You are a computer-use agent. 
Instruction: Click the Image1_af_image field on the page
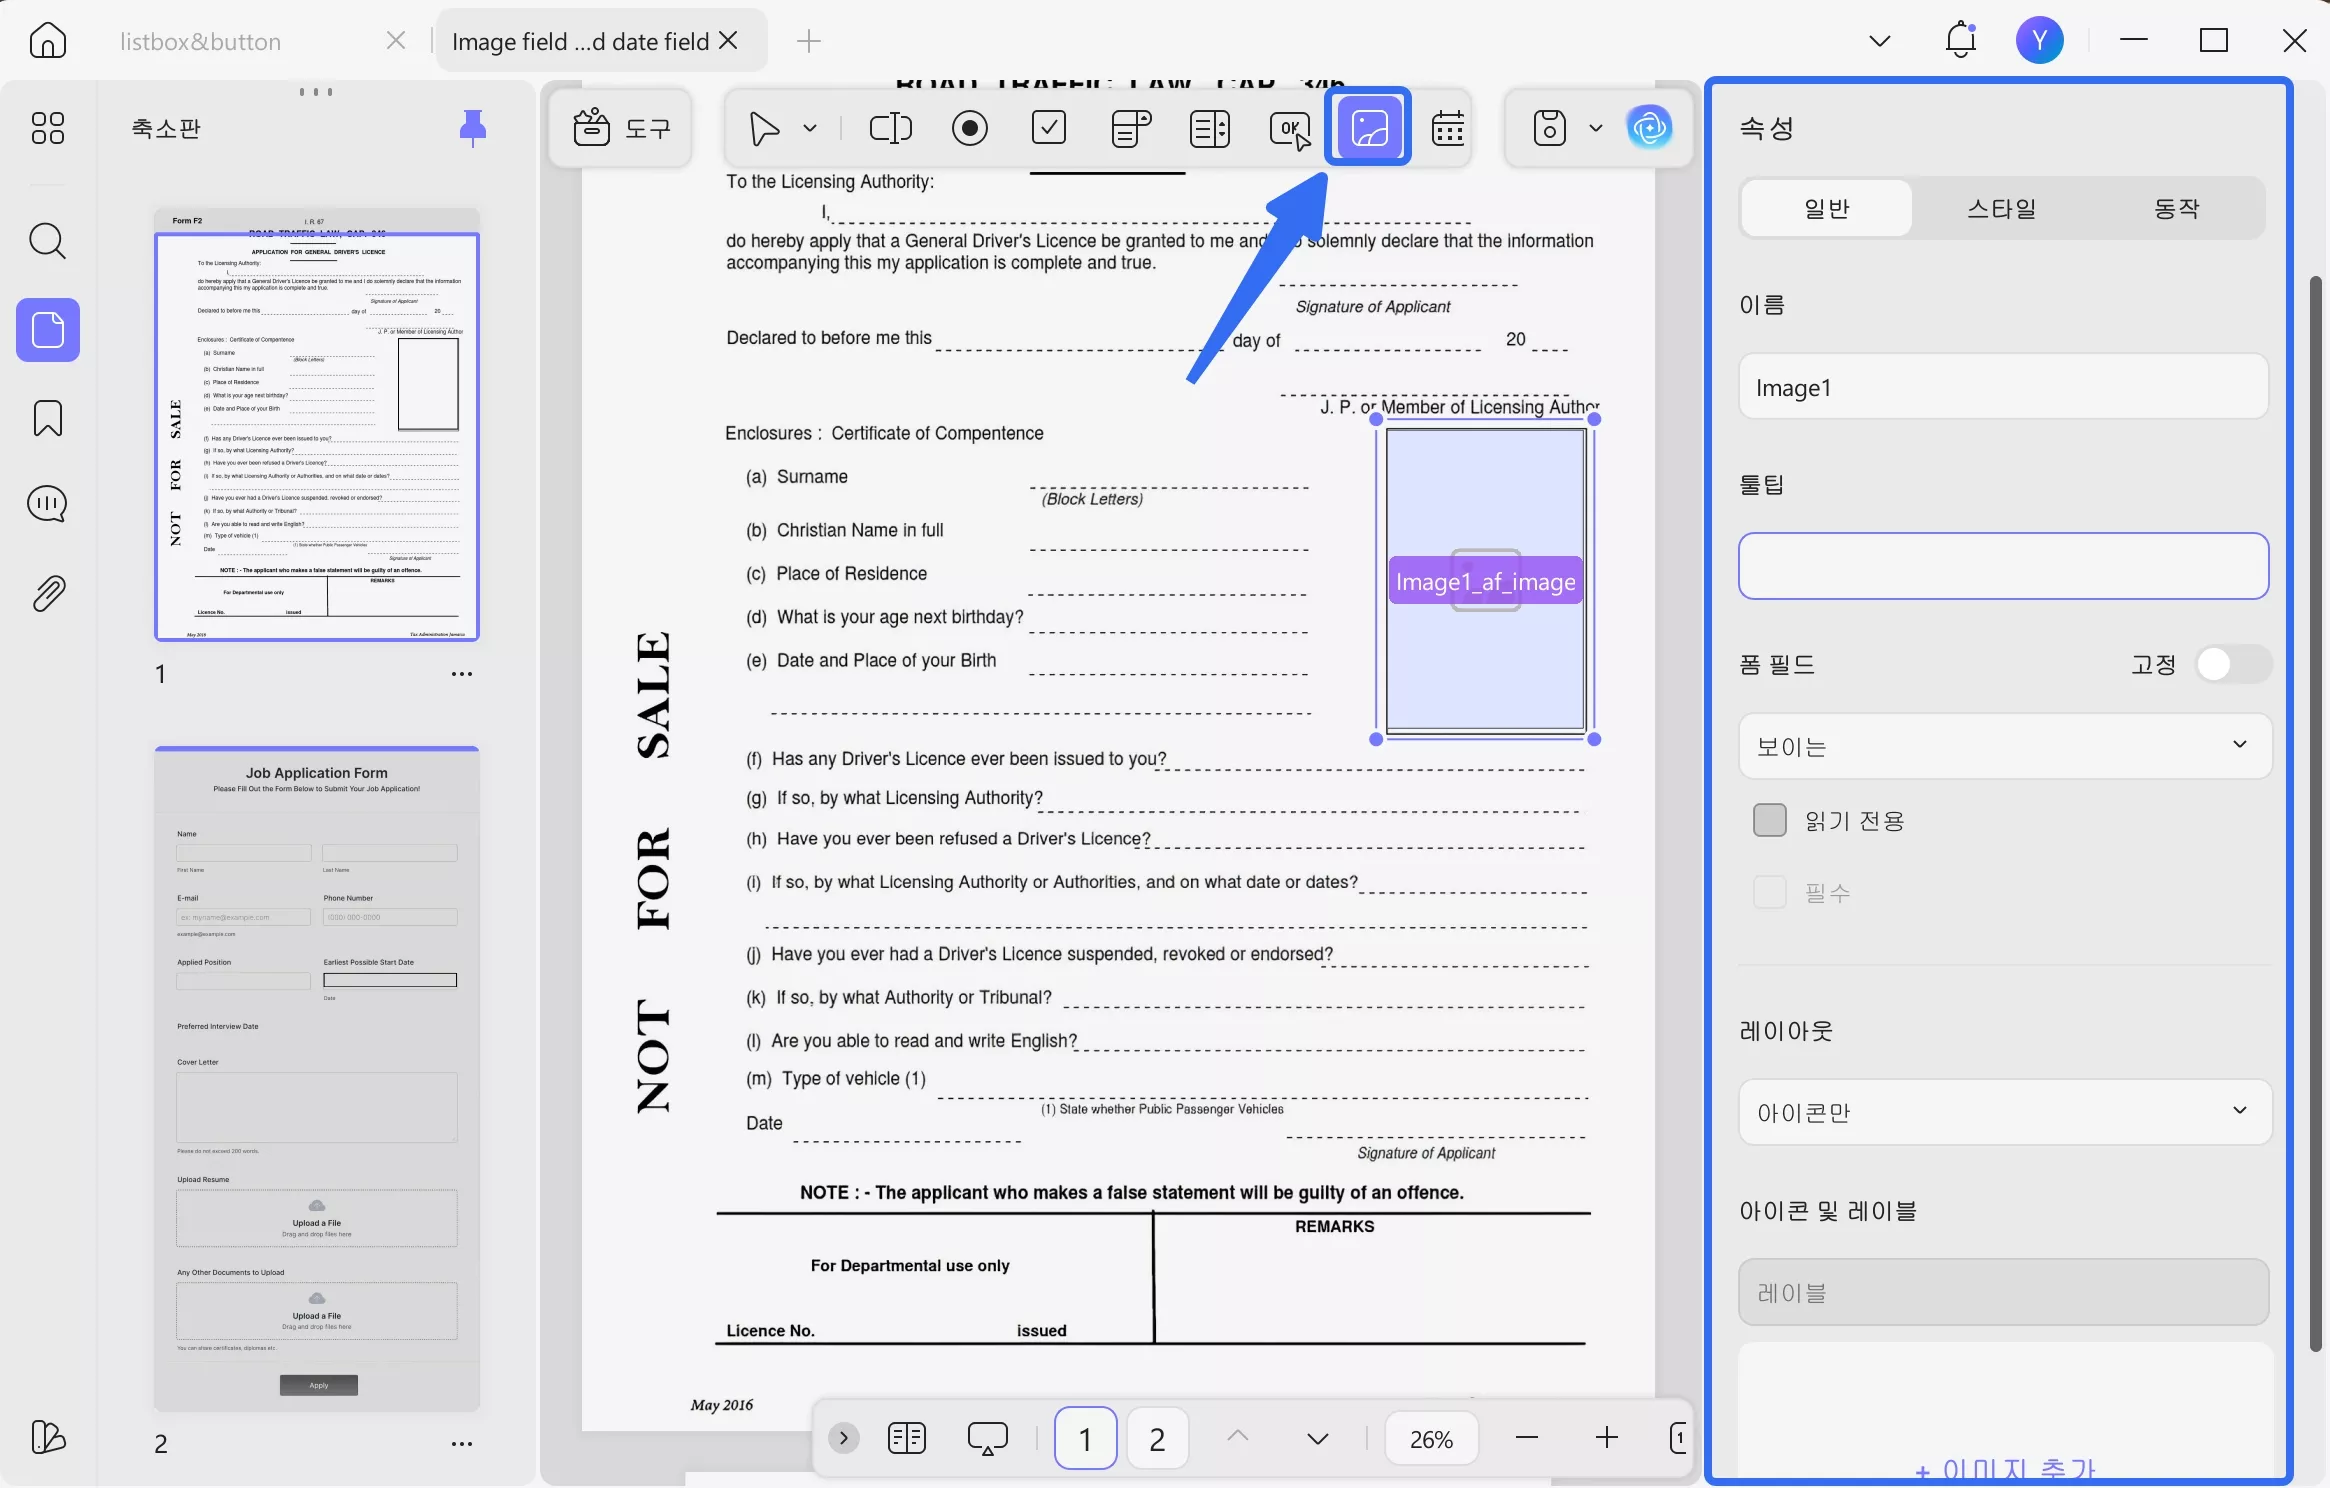pos(1485,581)
